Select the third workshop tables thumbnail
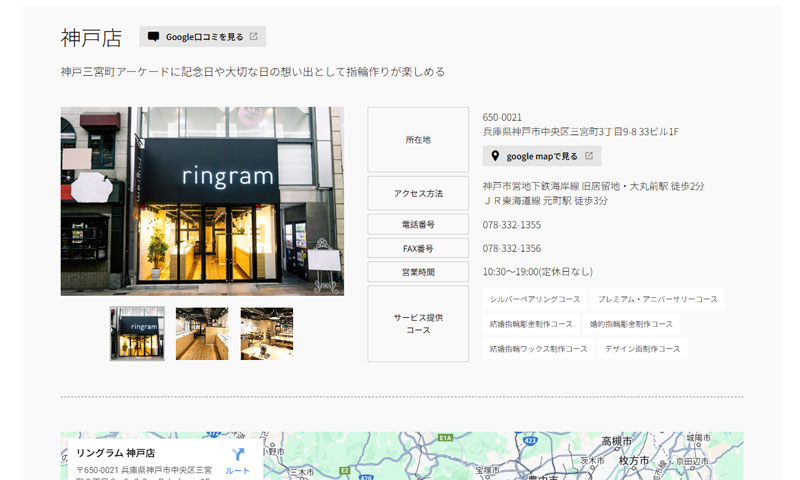800x480 pixels. [x=267, y=334]
